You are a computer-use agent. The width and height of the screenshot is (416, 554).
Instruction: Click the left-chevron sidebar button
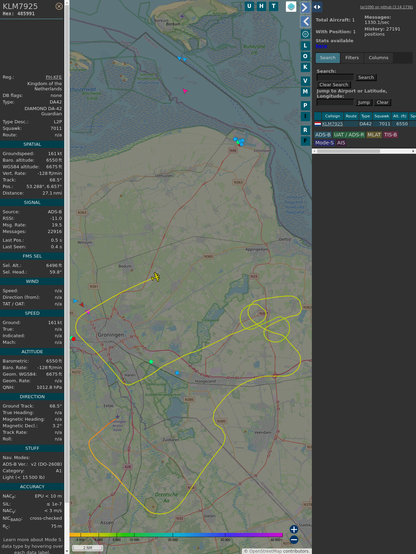[x=305, y=21]
